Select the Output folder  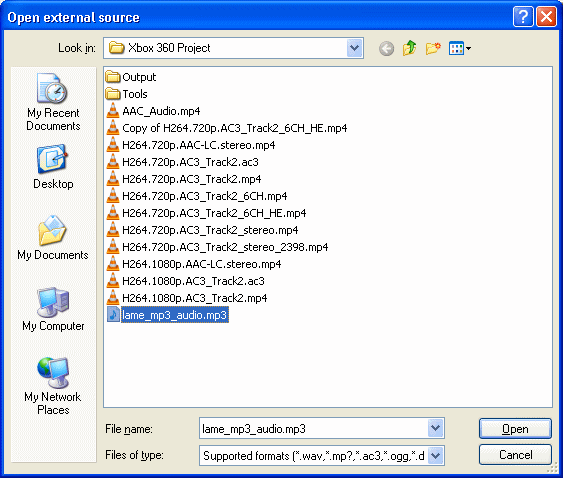point(131,77)
